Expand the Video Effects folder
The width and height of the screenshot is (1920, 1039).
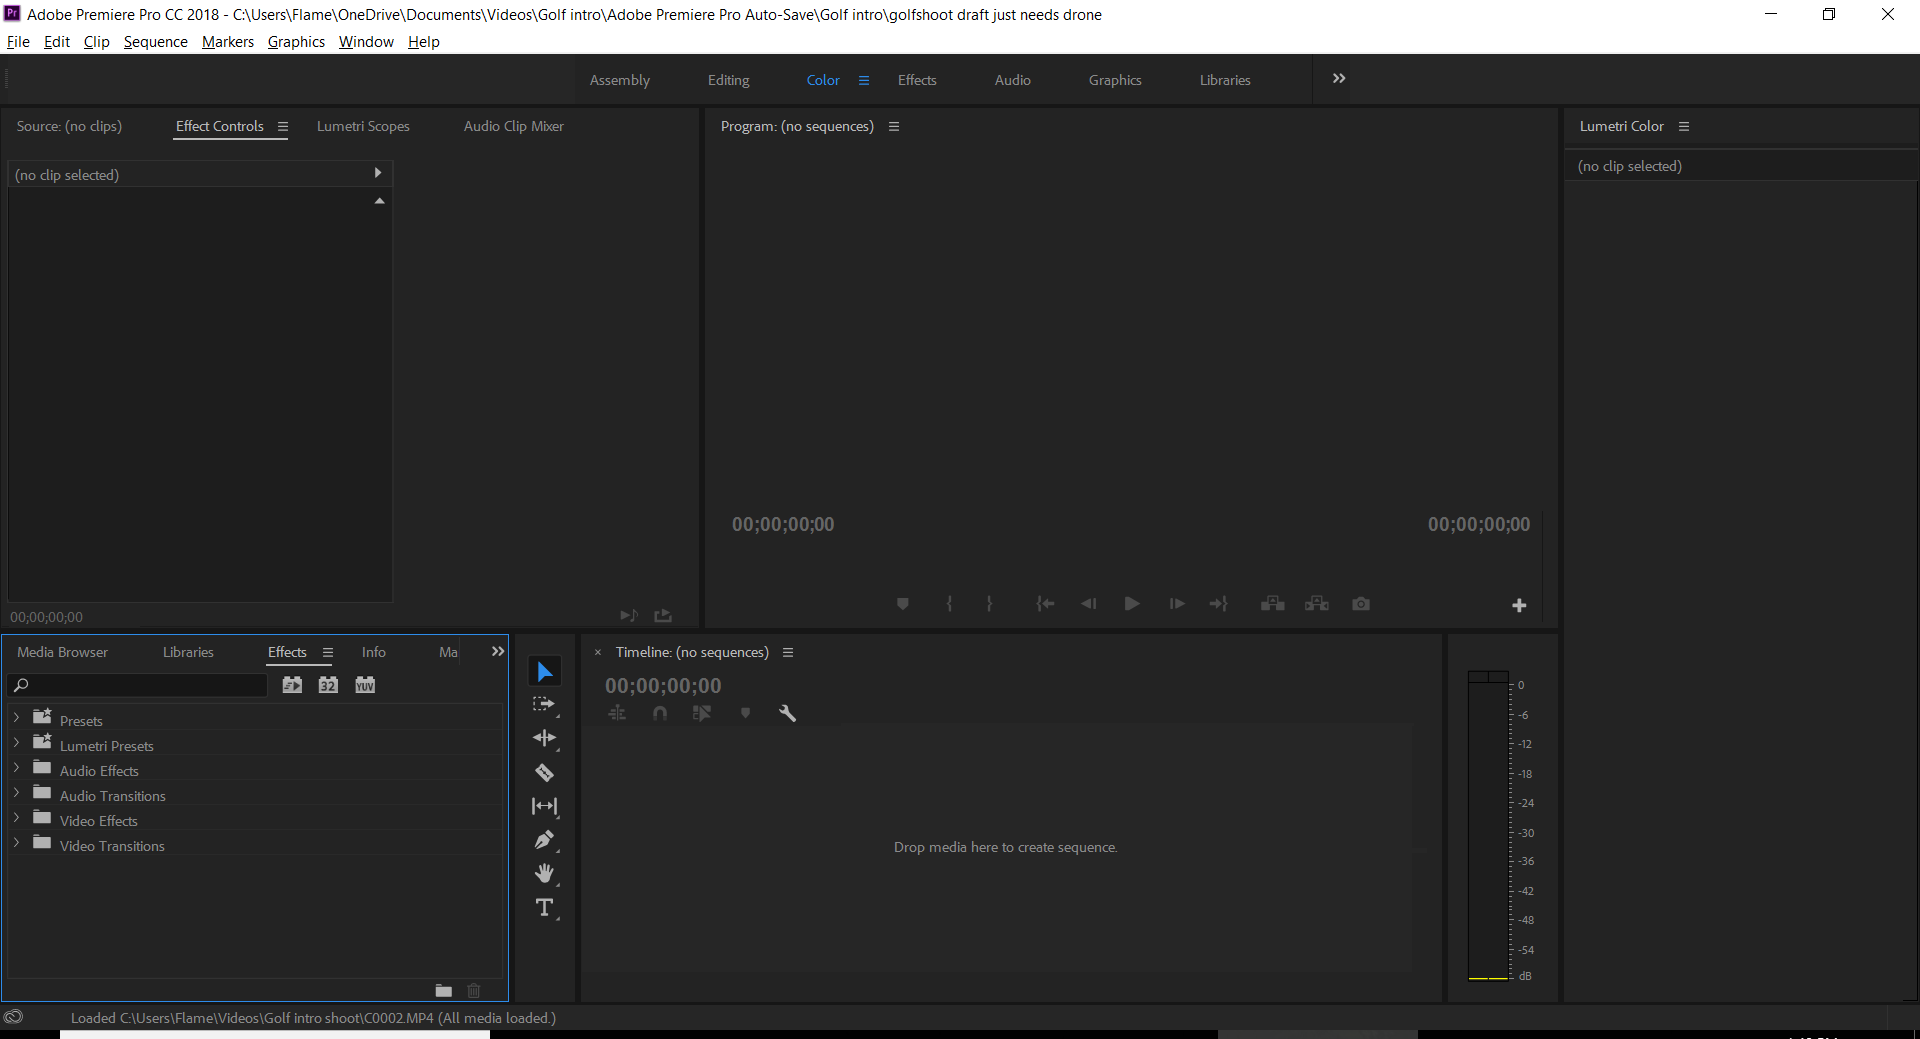pyautogui.click(x=16, y=820)
